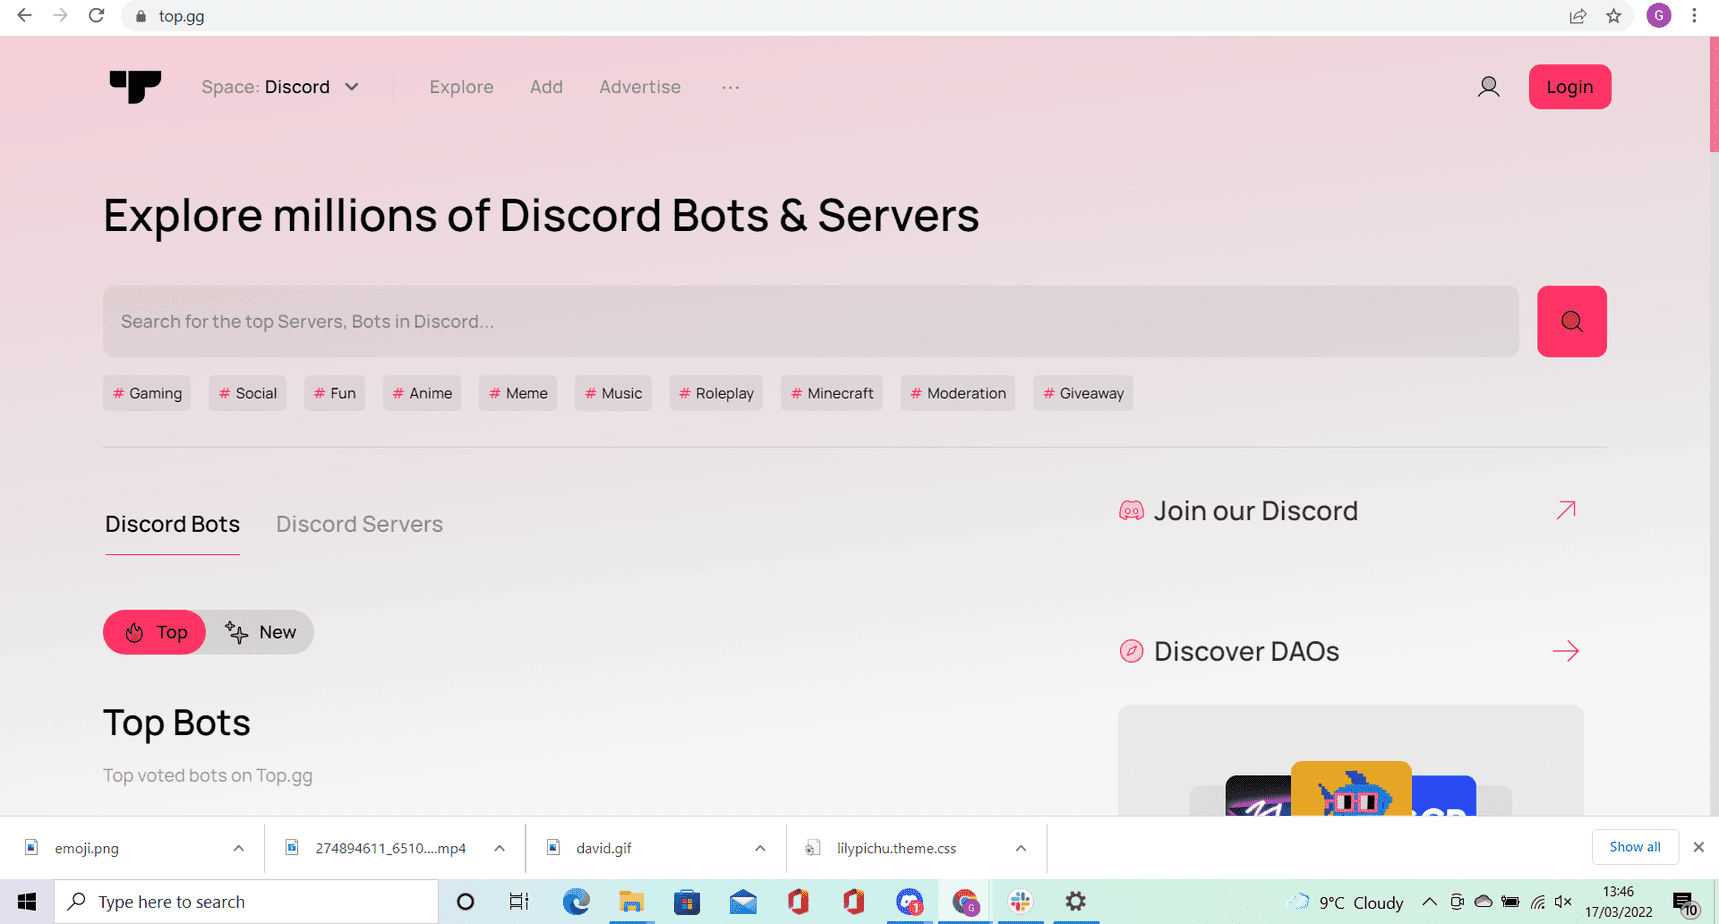Image resolution: width=1719 pixels, height=924 pixels.
Task: Filter by the Giveaway tag
Action: click(1083, 393)
